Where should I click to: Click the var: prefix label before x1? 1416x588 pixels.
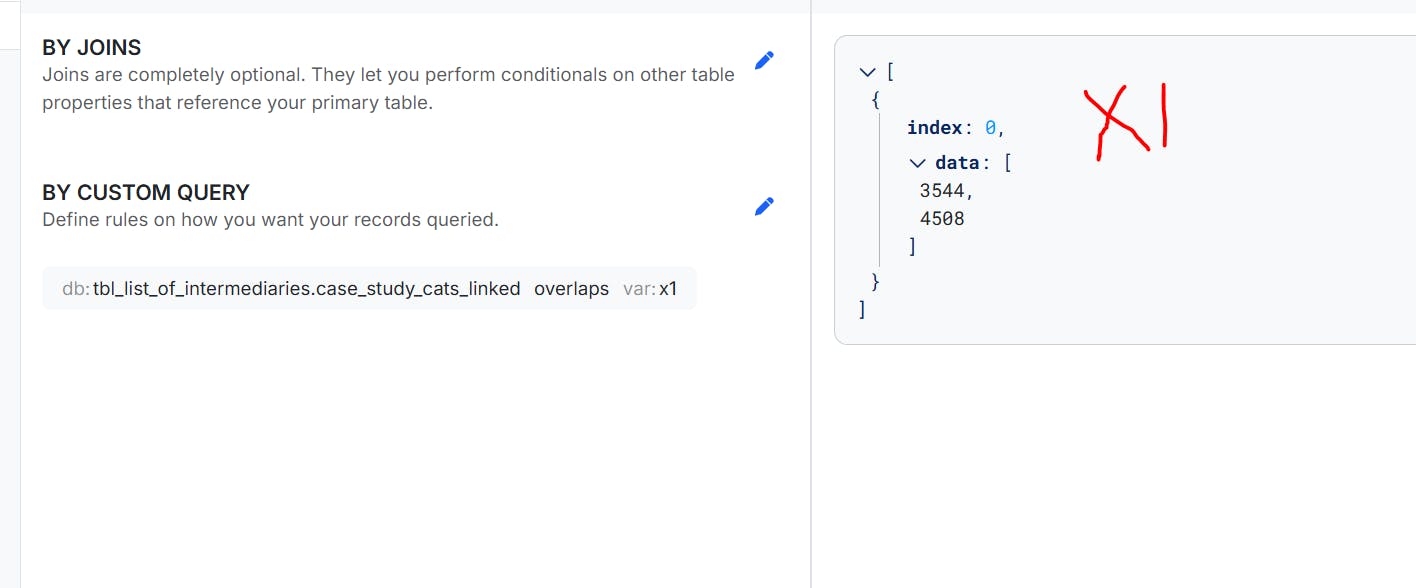tap(639, 289)
